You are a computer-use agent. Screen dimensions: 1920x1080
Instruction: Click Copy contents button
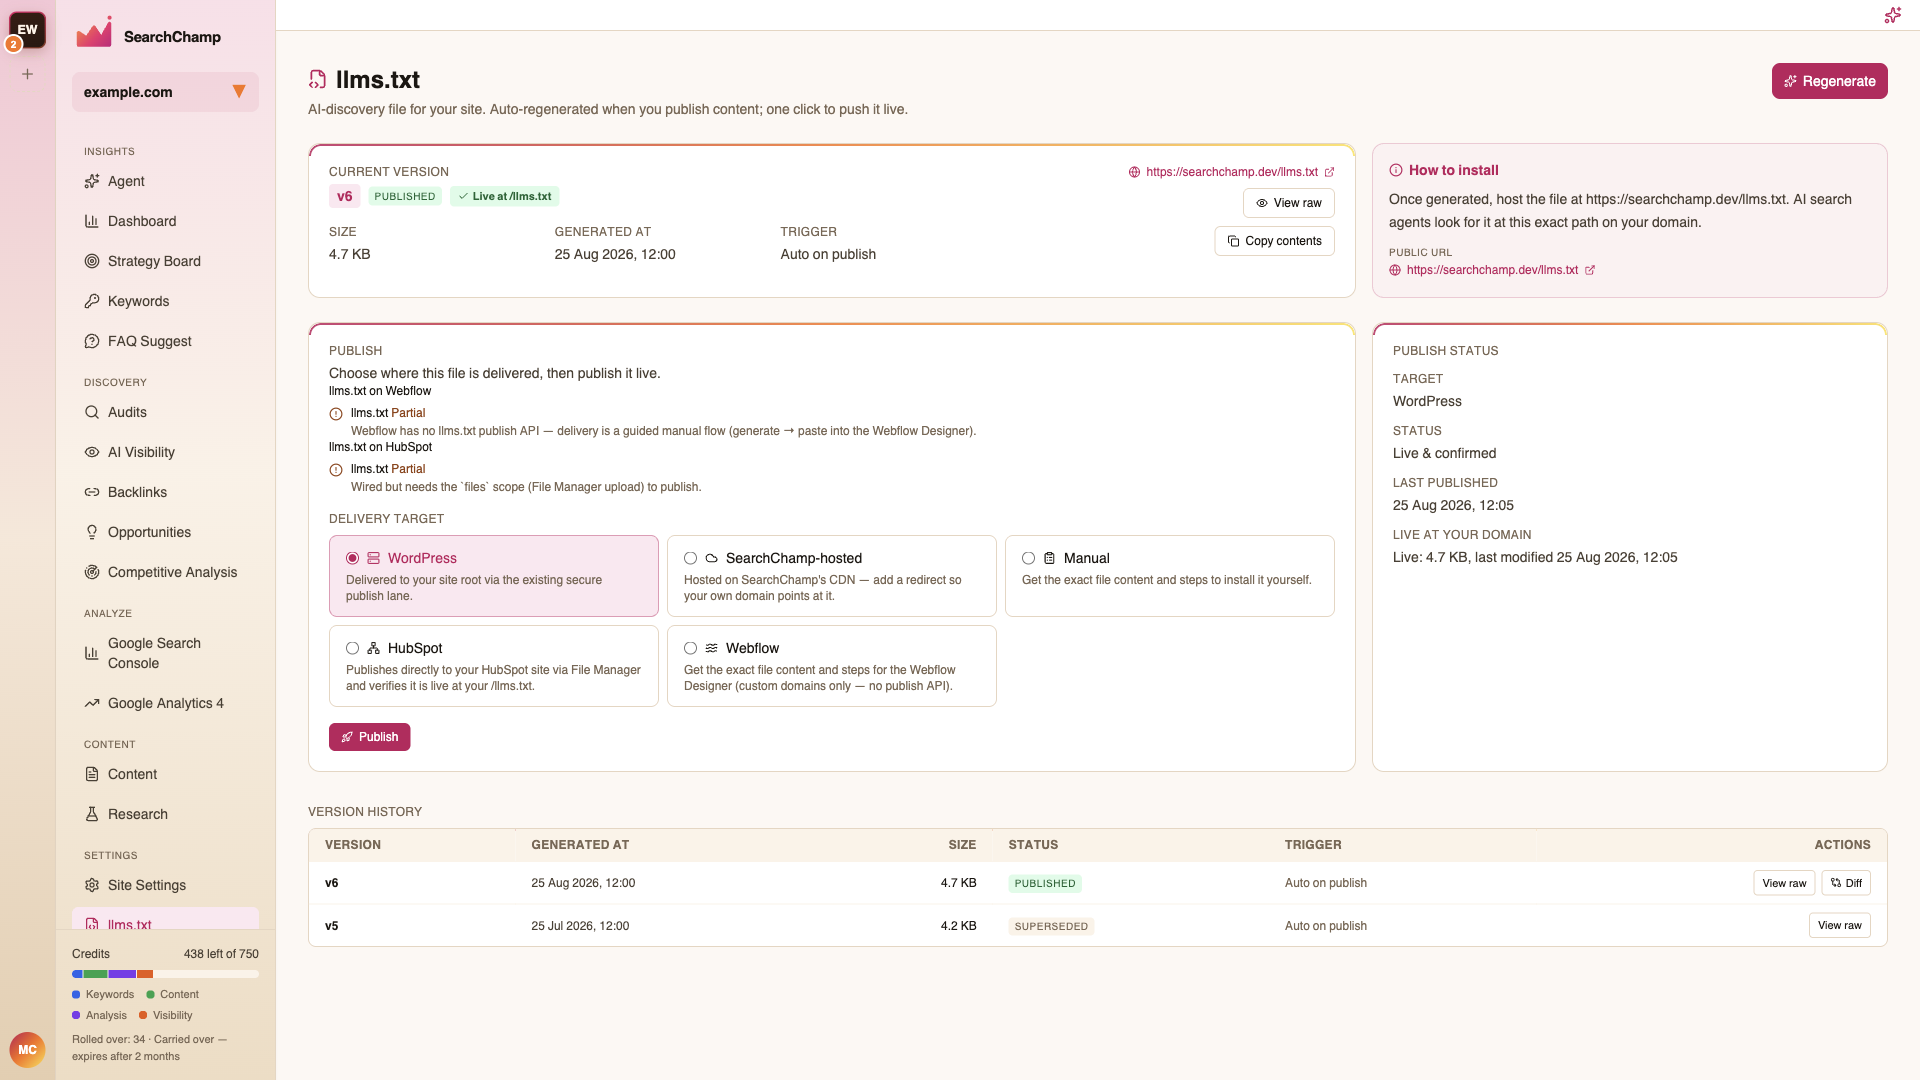click(1274, 241)
